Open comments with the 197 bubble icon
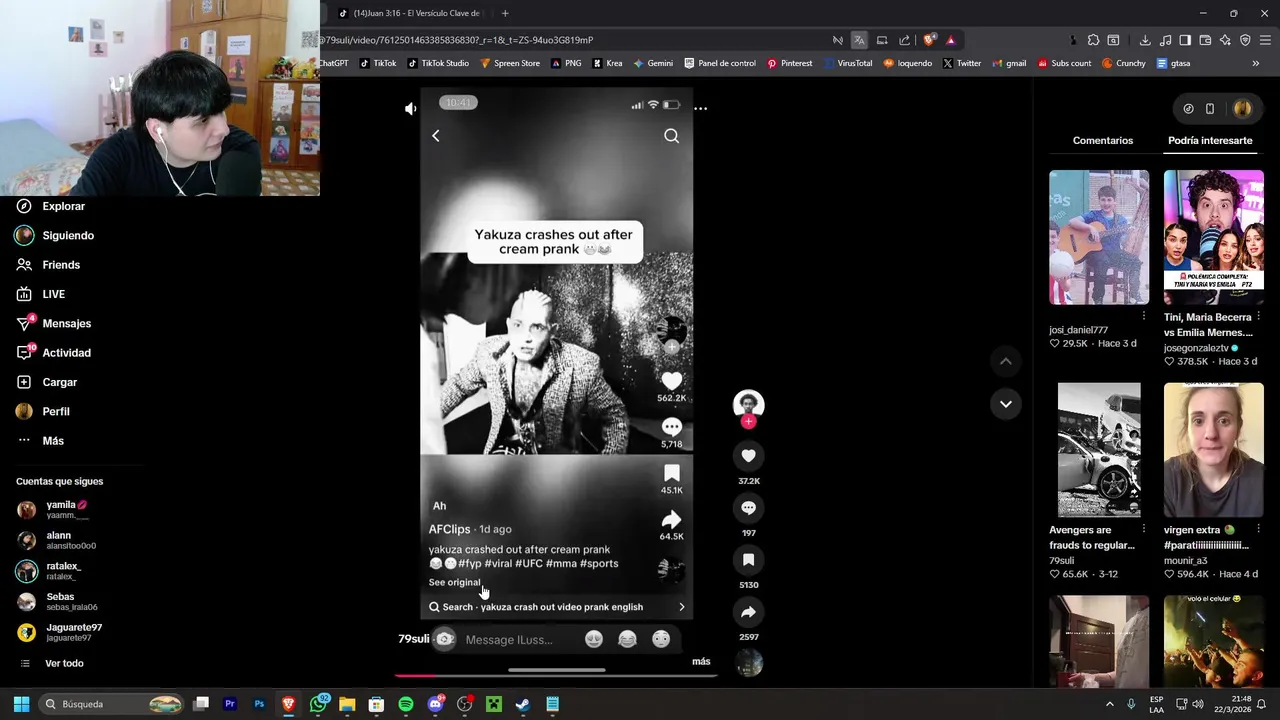The image size is (1280, 720). click(748, 508)
